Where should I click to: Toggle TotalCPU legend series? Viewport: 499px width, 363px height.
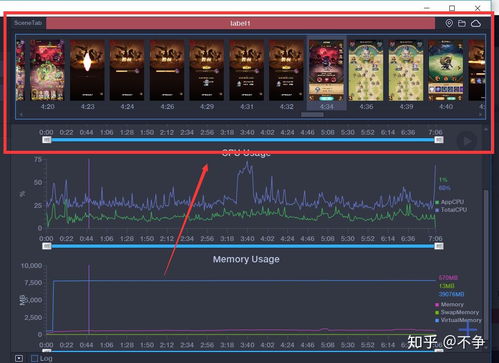coord(451,210)
